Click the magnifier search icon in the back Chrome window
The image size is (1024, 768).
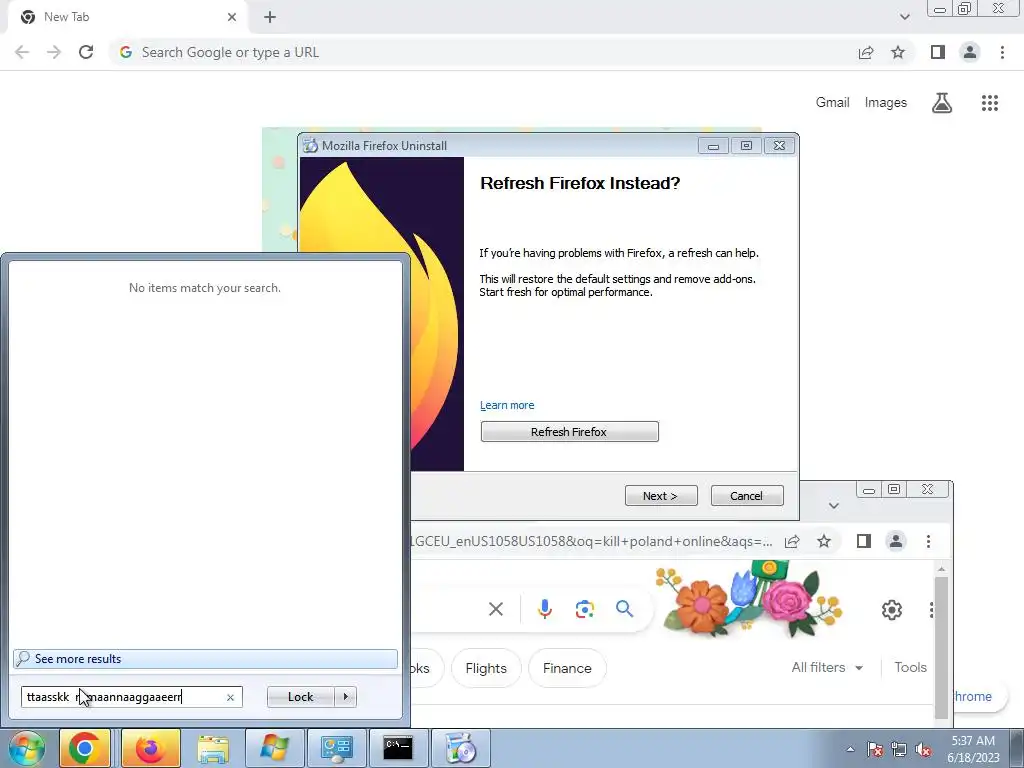point(624,609)
